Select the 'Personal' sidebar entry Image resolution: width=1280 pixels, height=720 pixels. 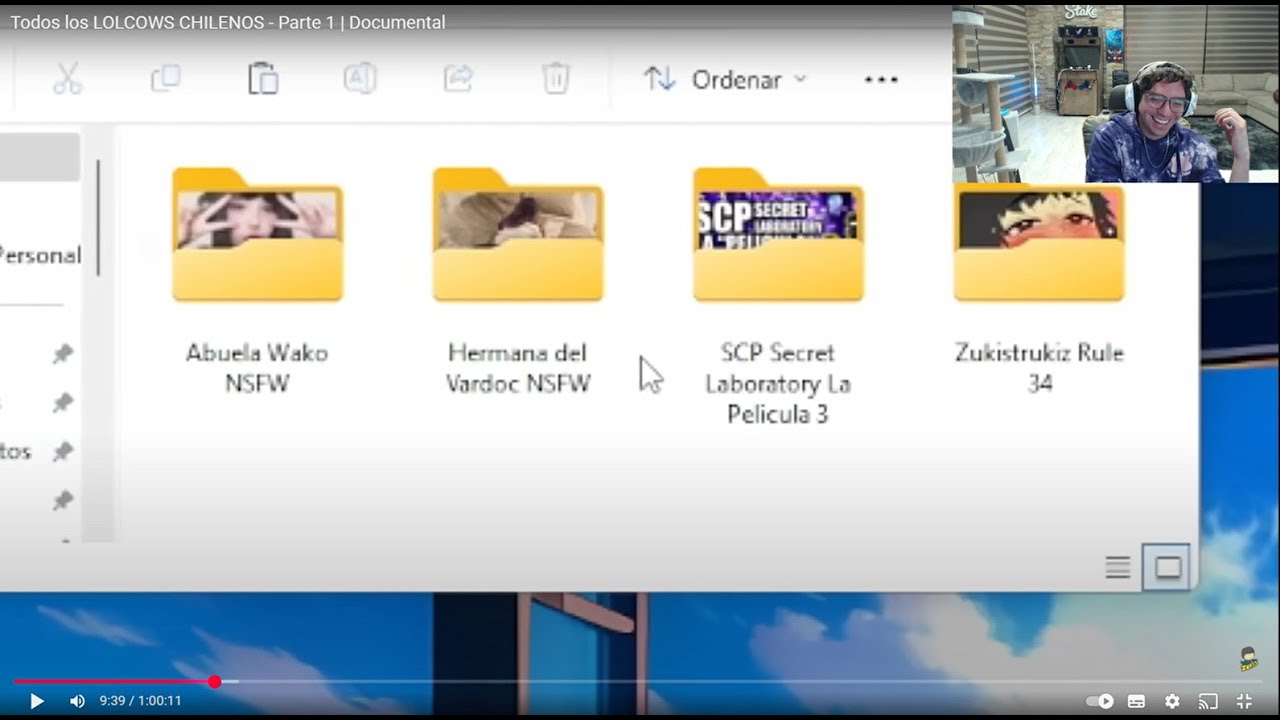[40, 255]
